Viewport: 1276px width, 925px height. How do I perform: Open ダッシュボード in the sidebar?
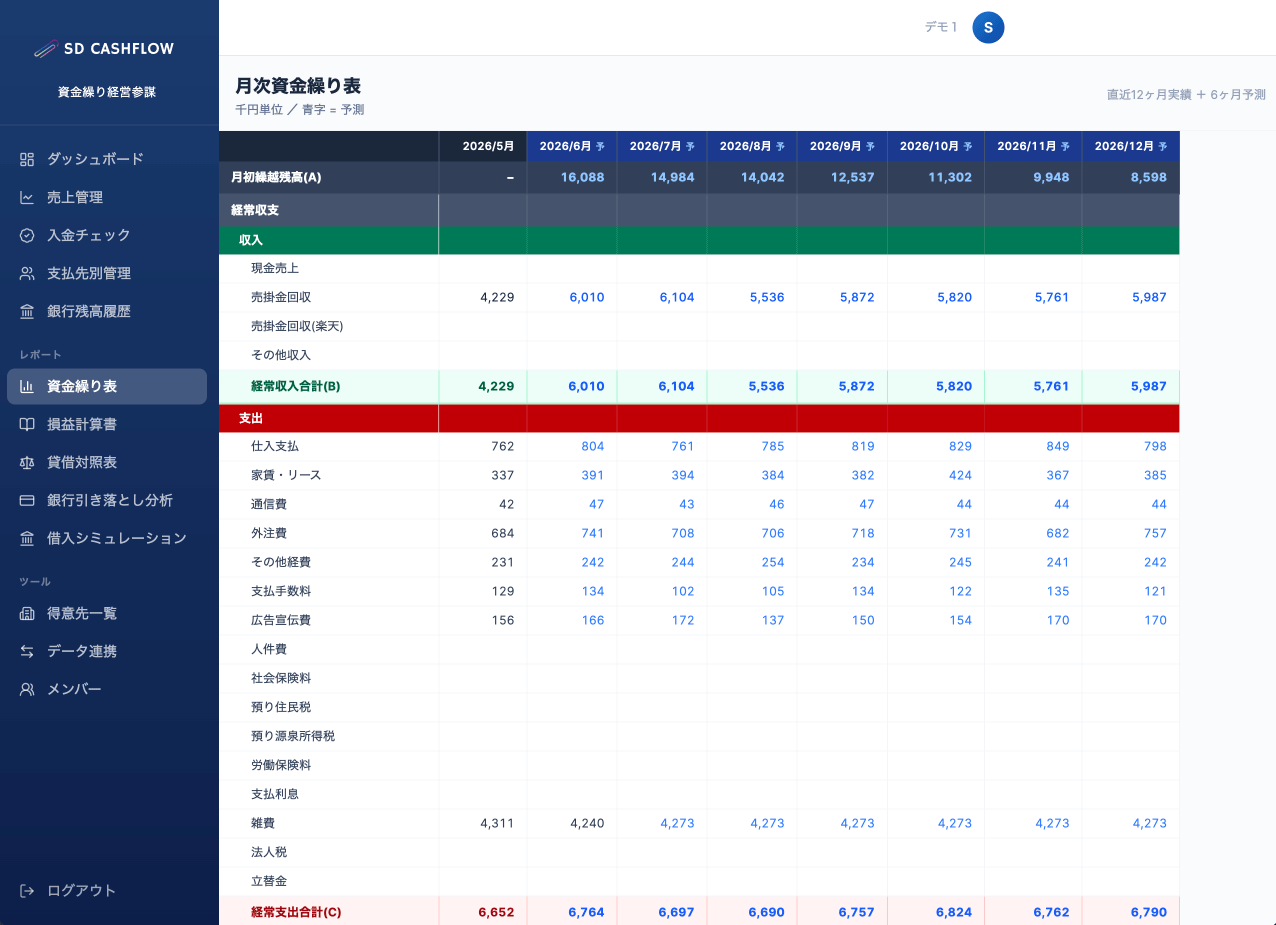coord(107,159)
